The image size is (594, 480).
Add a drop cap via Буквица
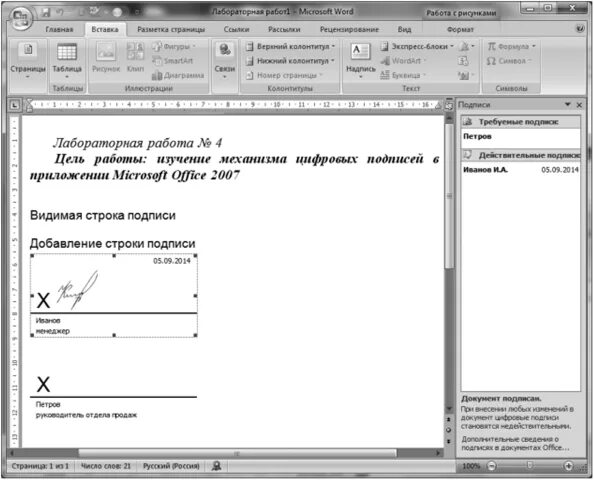[x=403, y=75]
